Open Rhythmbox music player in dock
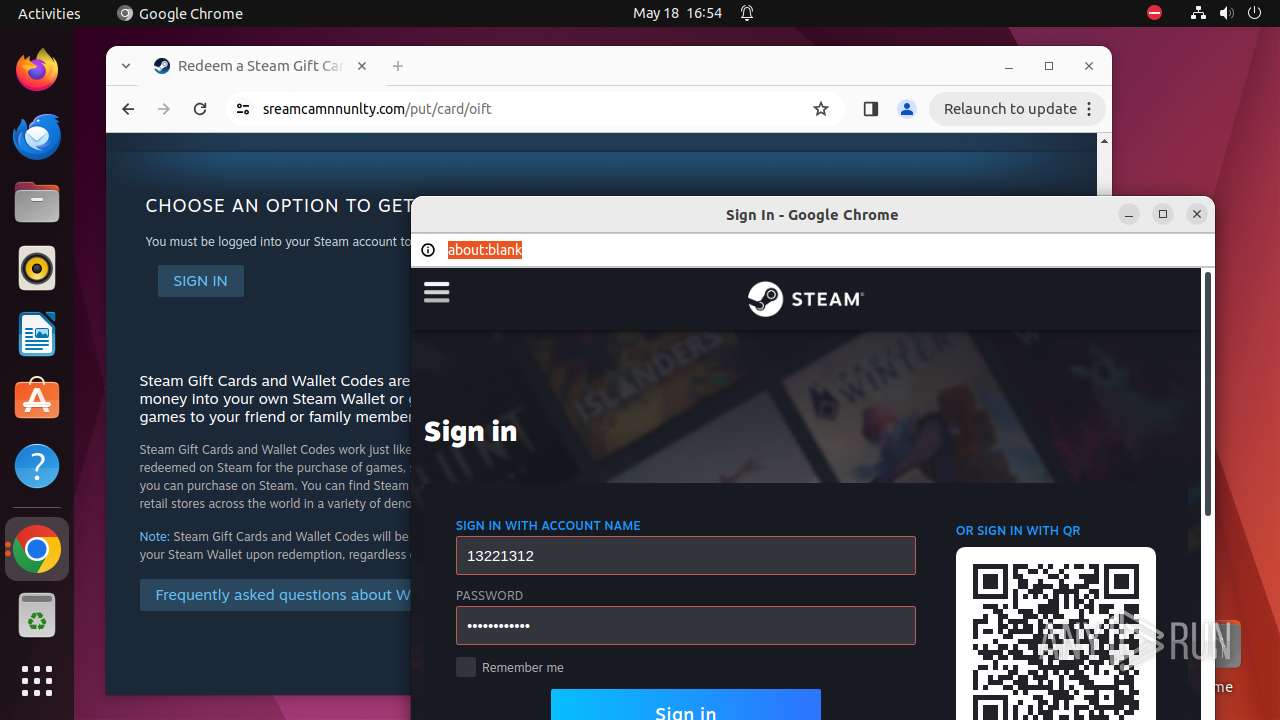Image resolution: width=1280 pixels, height=720 pixels. tap(37, 269)
